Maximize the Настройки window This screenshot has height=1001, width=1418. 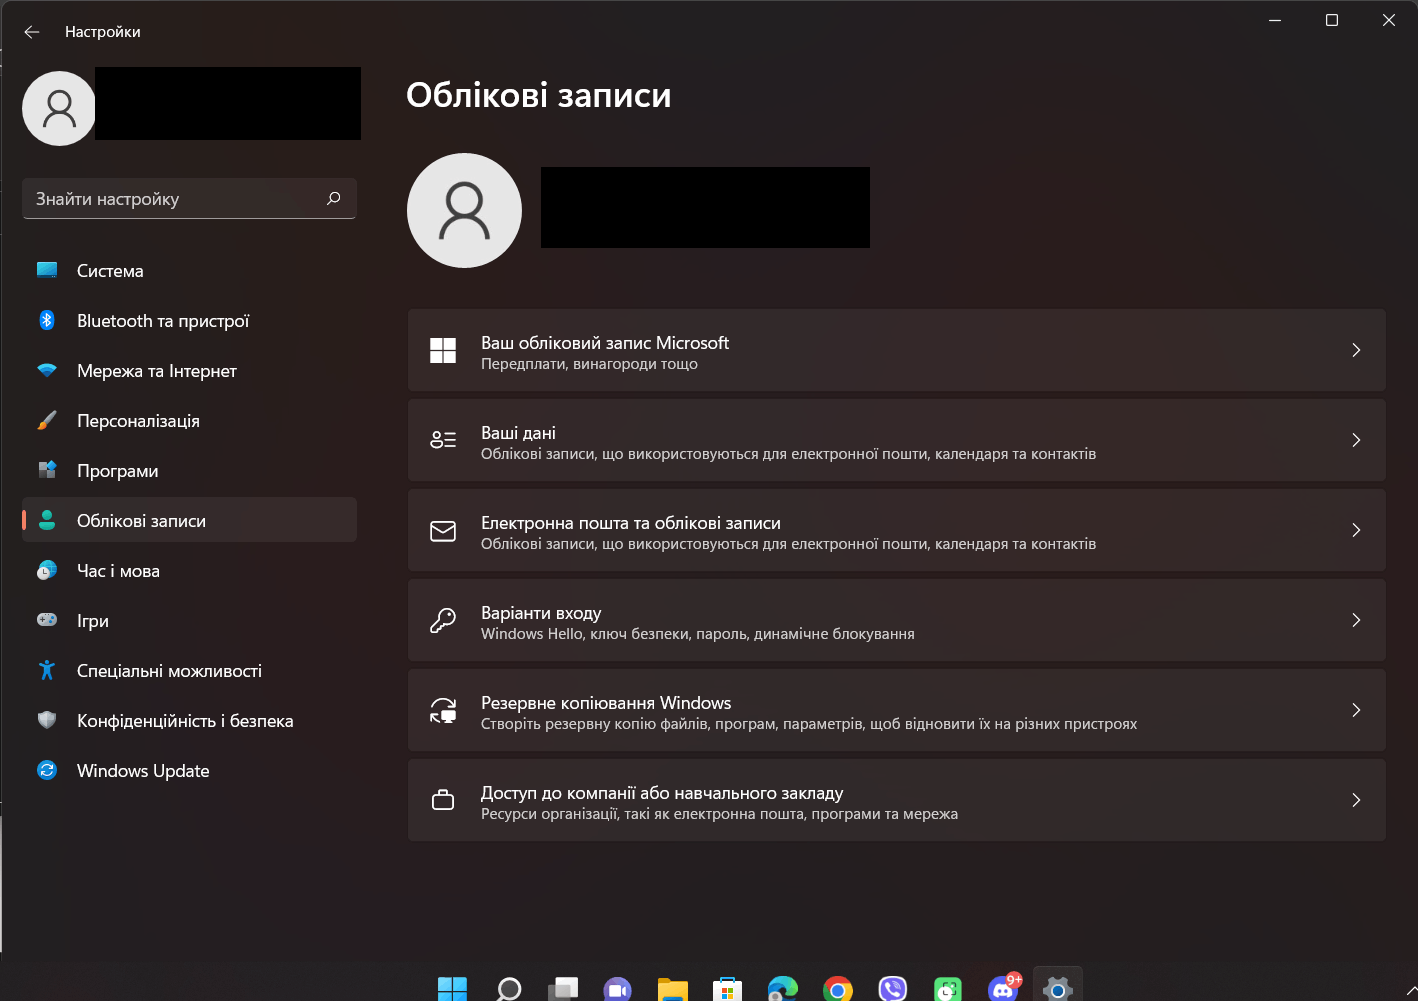point(1332,20)
